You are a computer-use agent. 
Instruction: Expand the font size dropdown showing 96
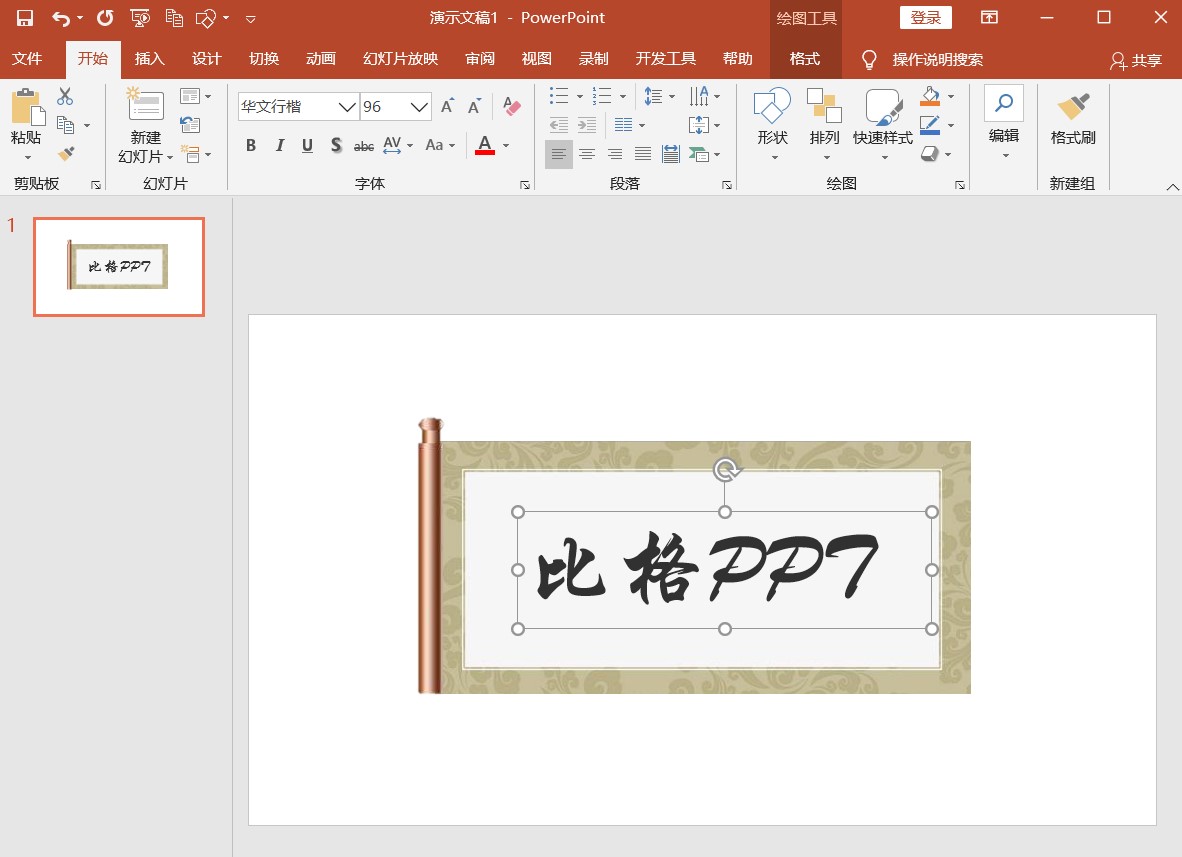420,107
